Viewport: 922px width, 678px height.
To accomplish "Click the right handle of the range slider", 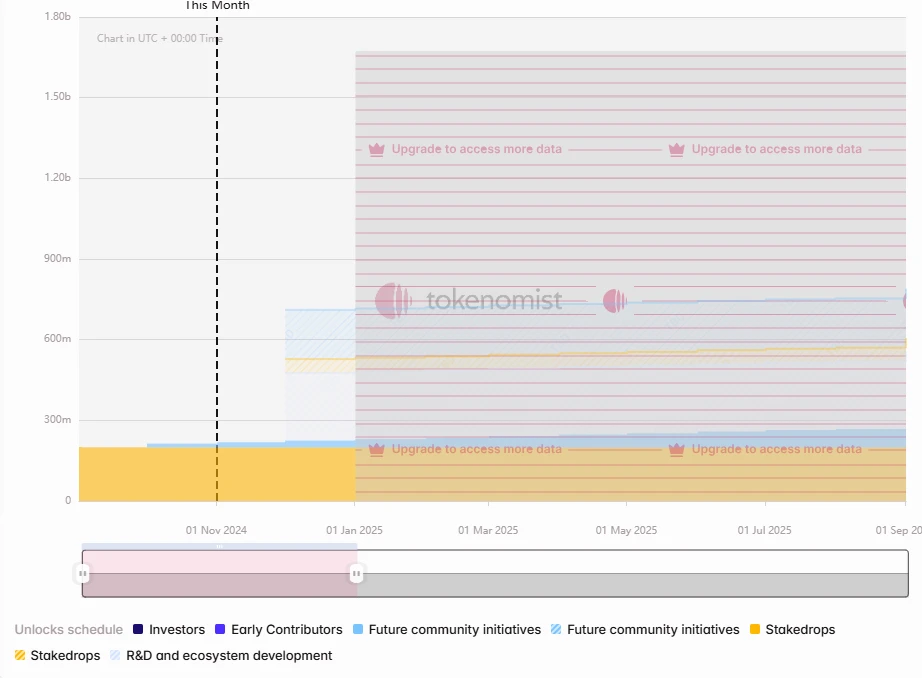I will pos(356,574).
